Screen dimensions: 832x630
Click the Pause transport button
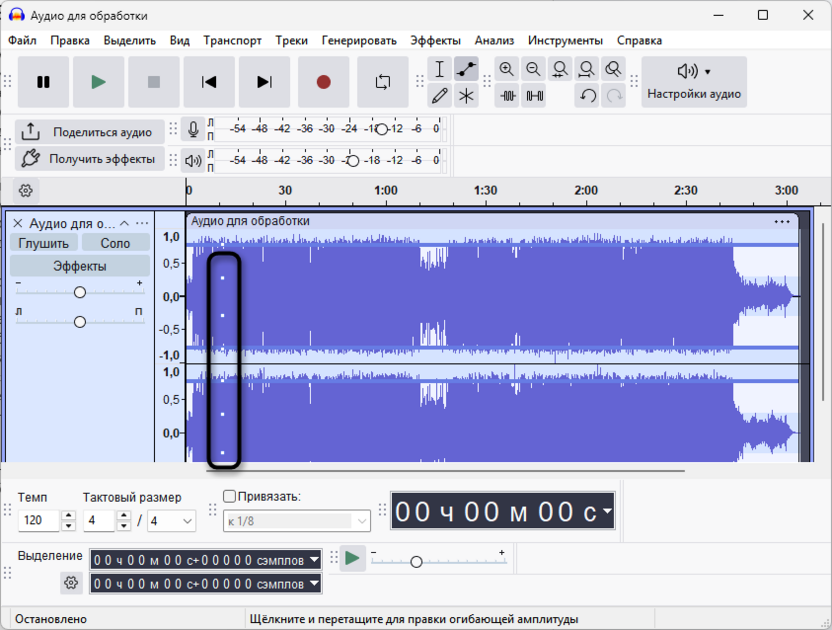[44, 82]
